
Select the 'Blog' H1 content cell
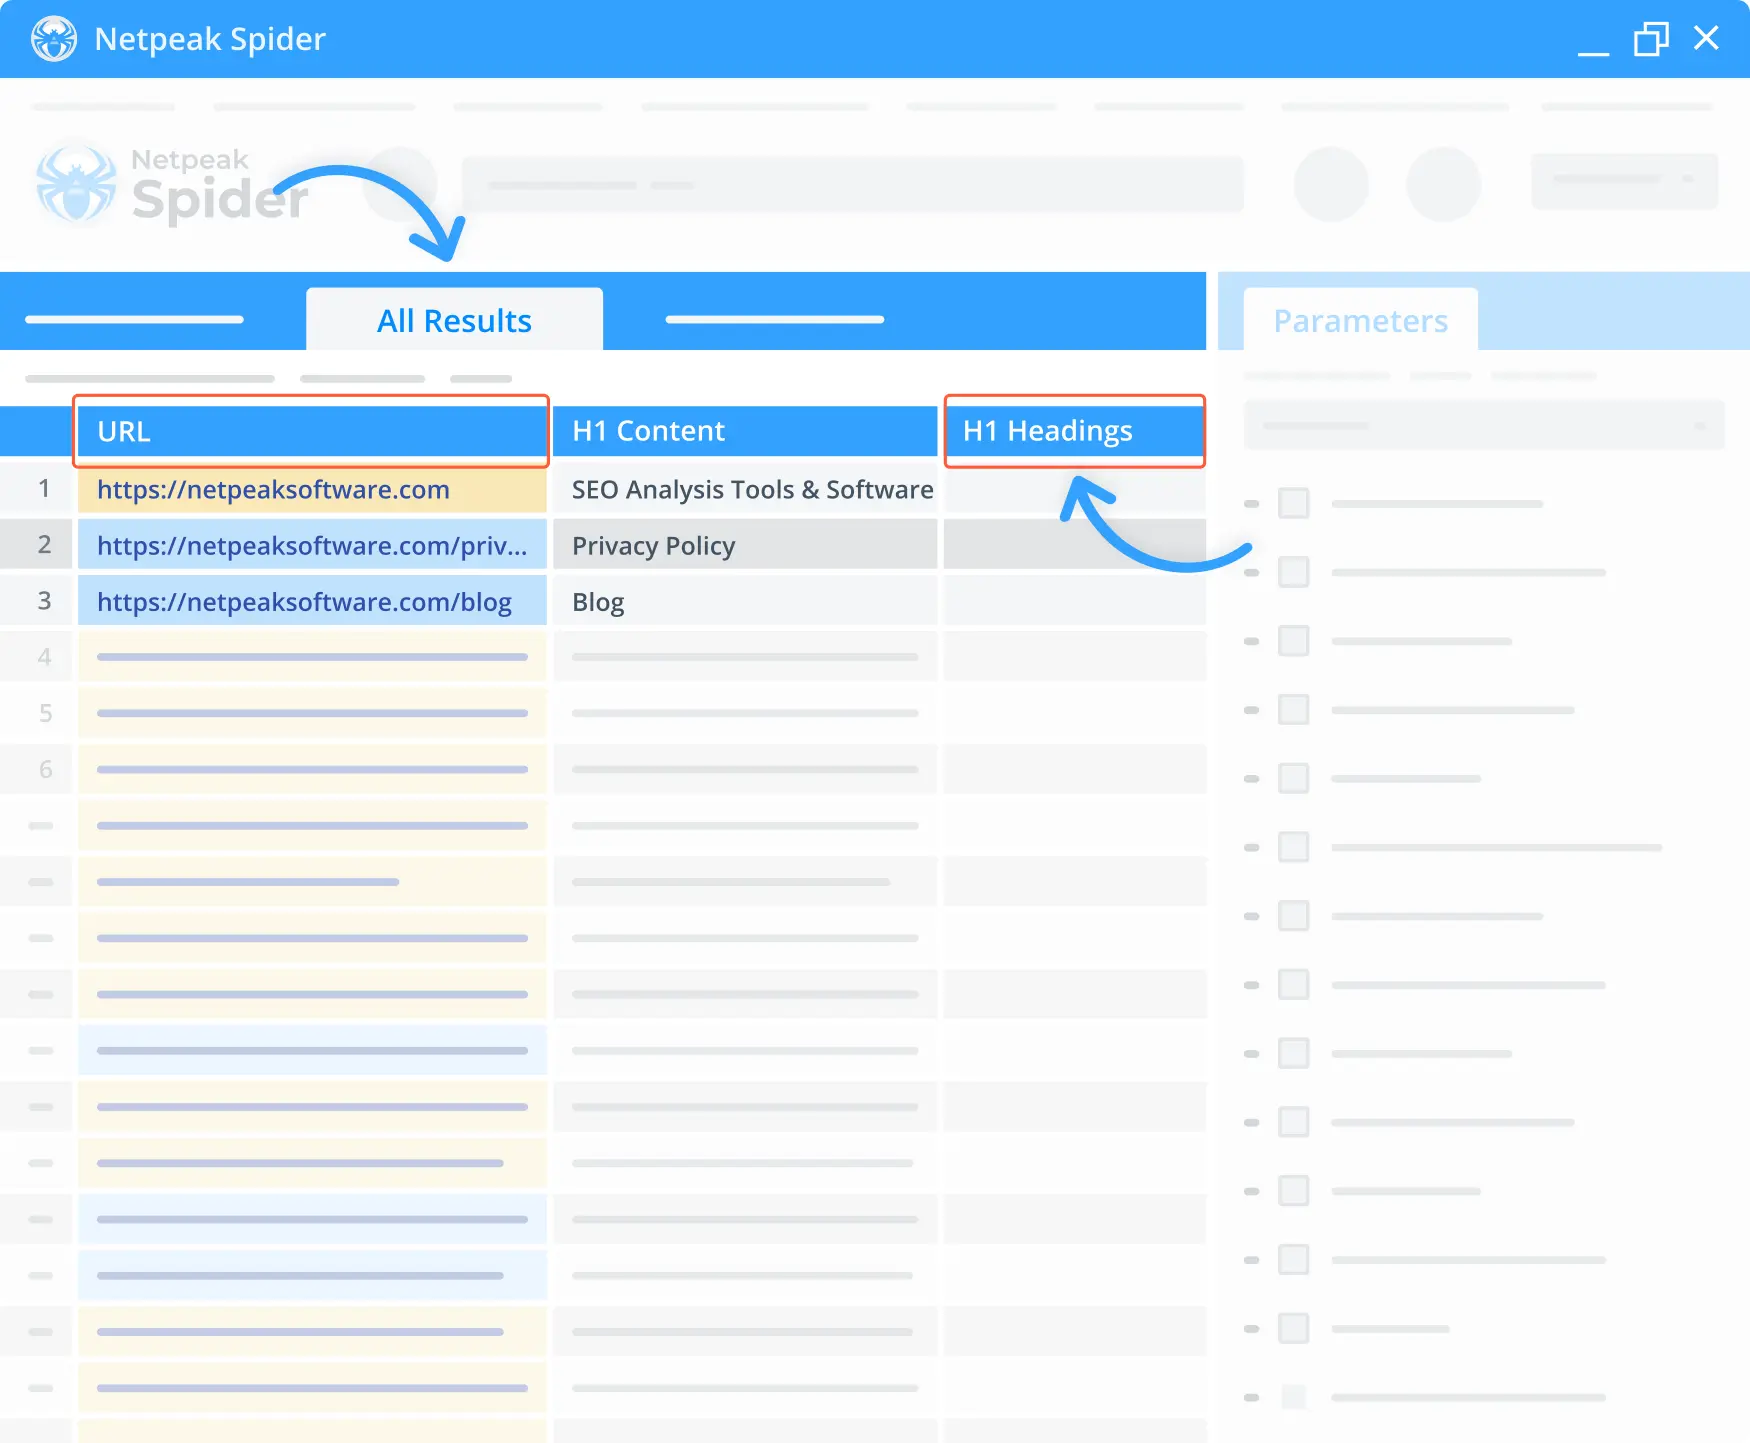(x=745, y=601)
